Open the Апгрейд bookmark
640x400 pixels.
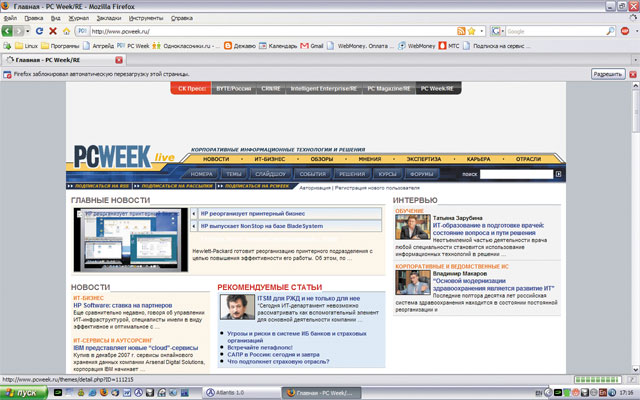pos(98,46)
